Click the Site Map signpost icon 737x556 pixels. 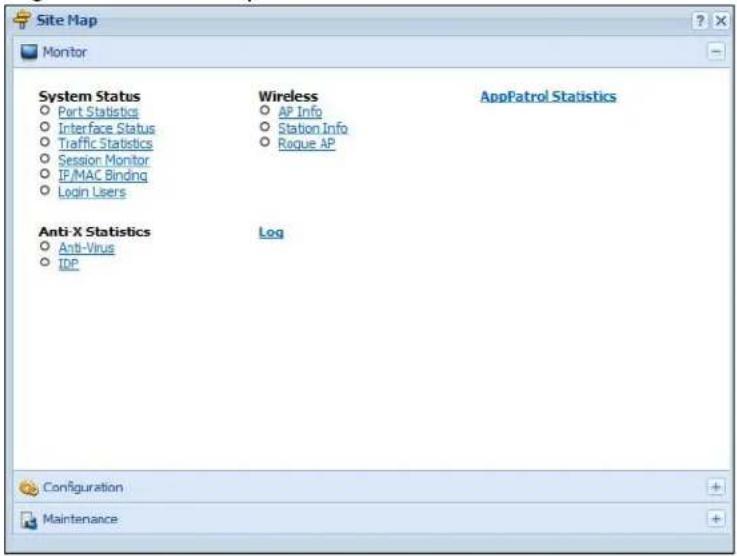point(22,20)
